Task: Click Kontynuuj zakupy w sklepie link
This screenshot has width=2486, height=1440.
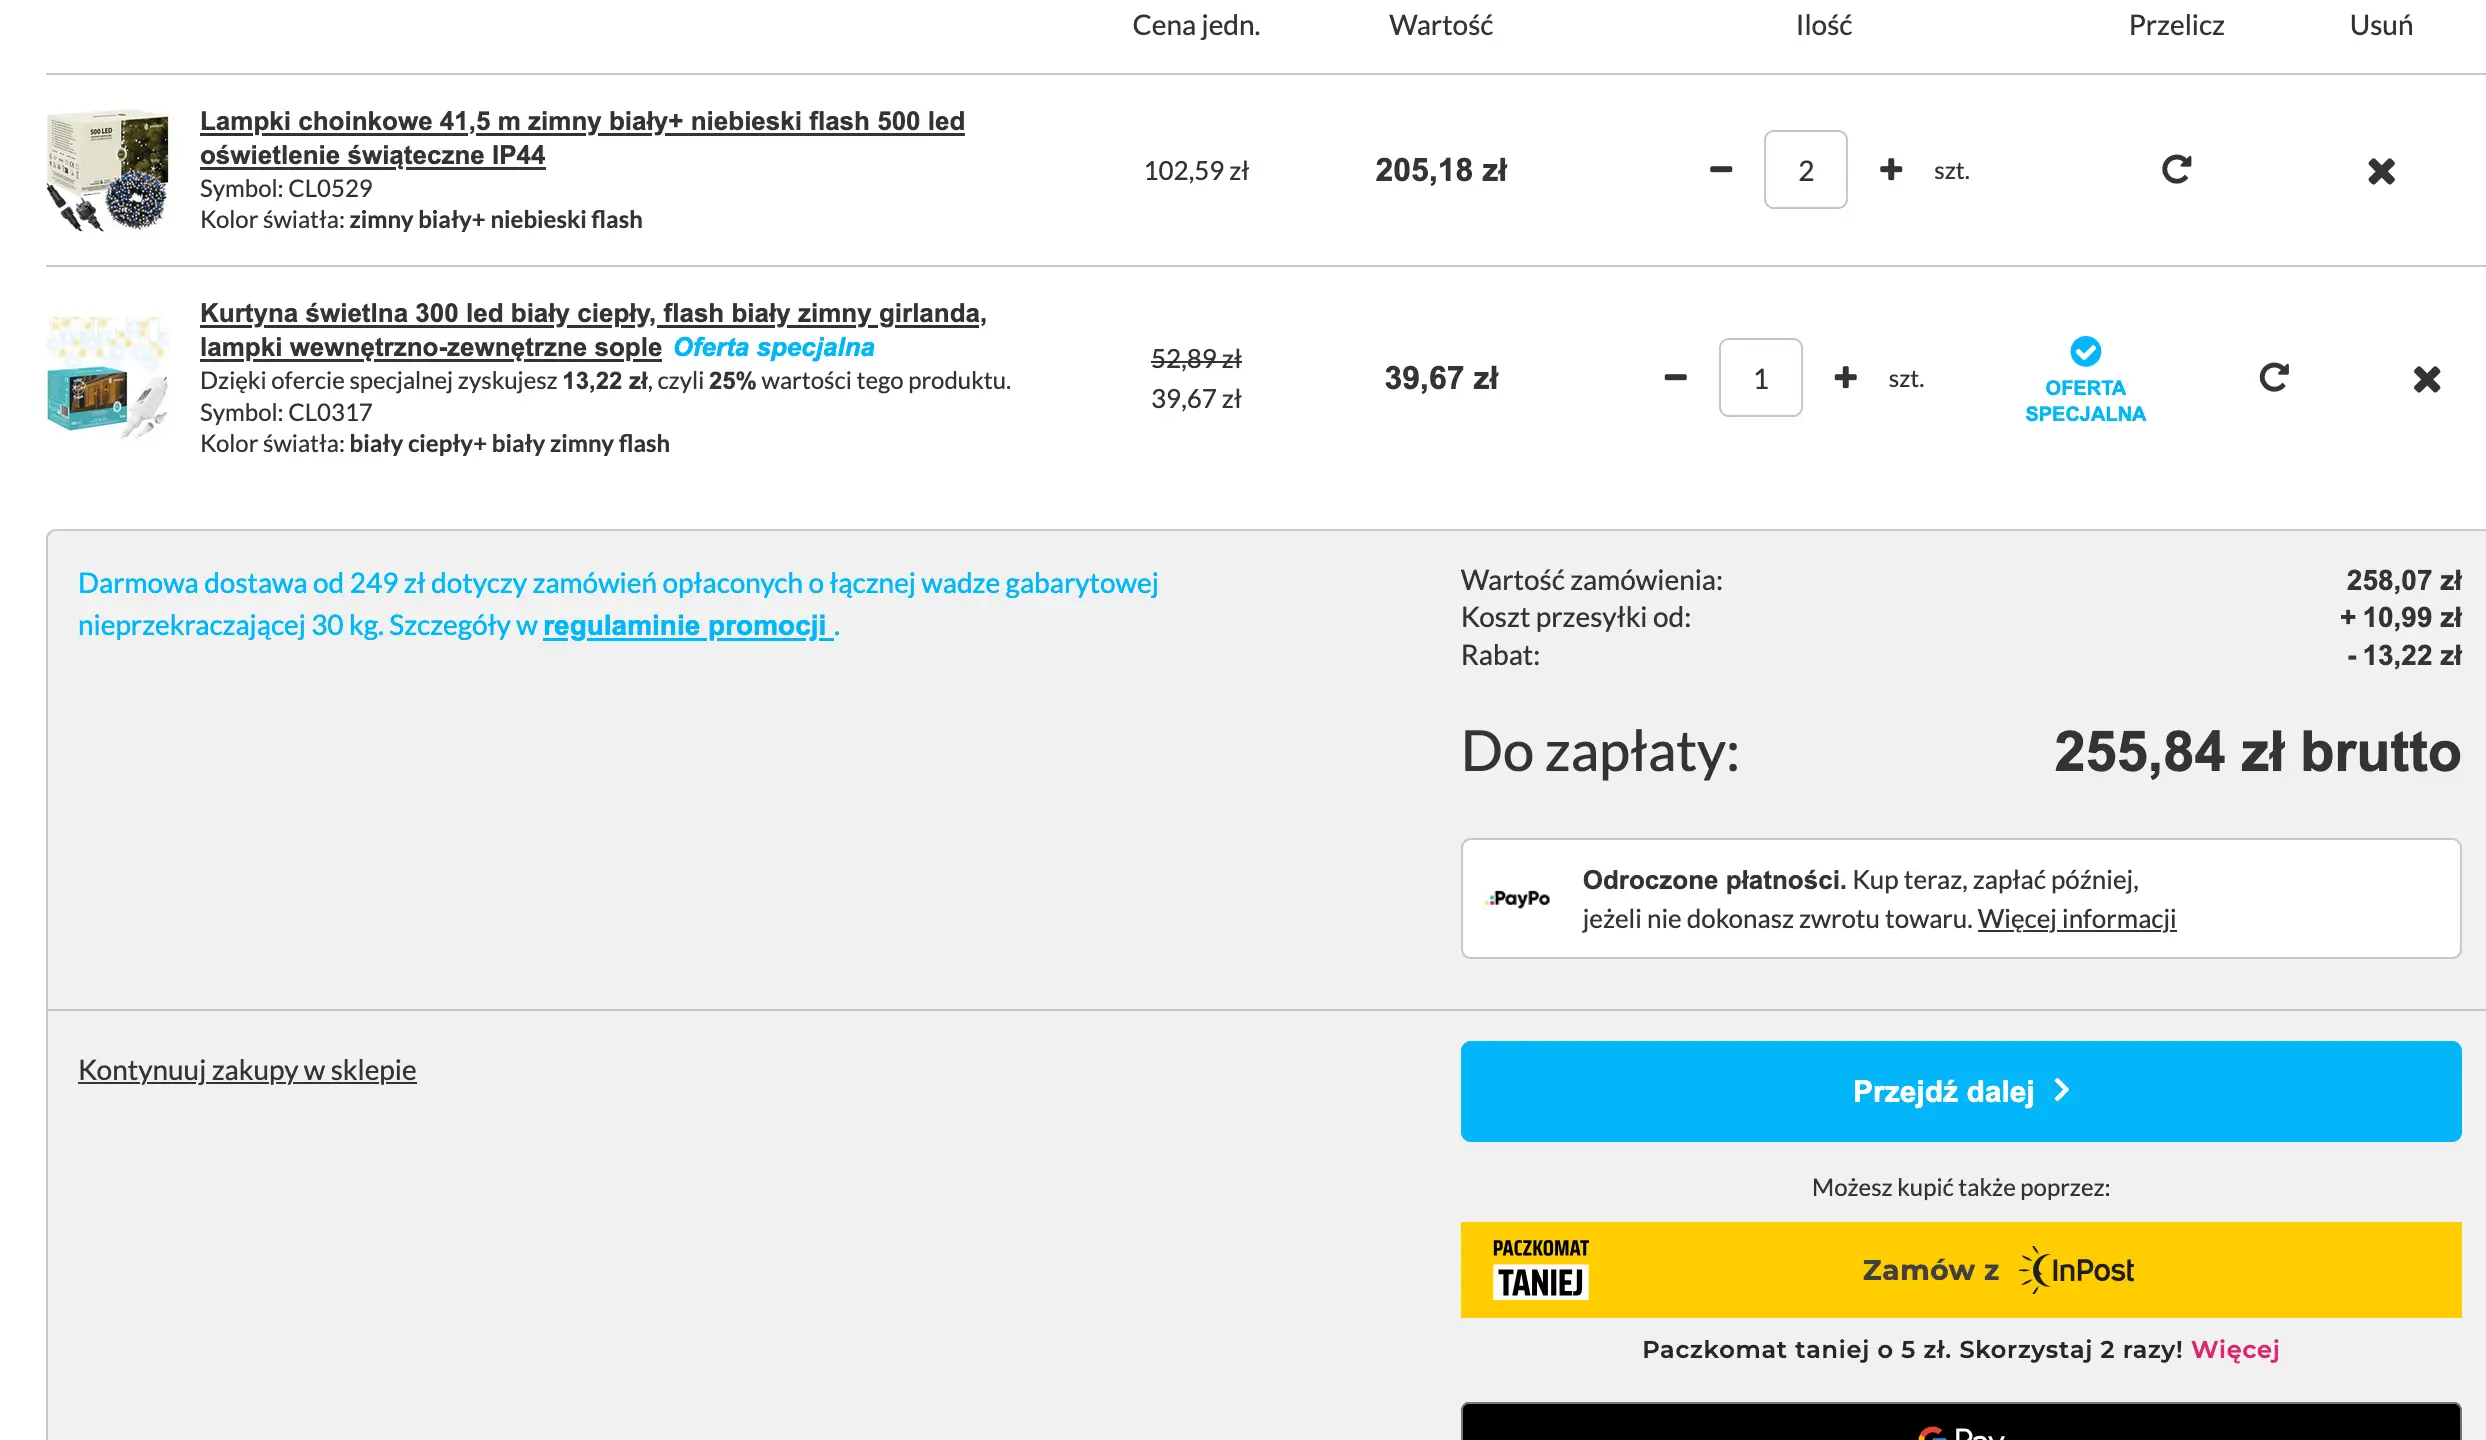Action: tap(247, 1070)
